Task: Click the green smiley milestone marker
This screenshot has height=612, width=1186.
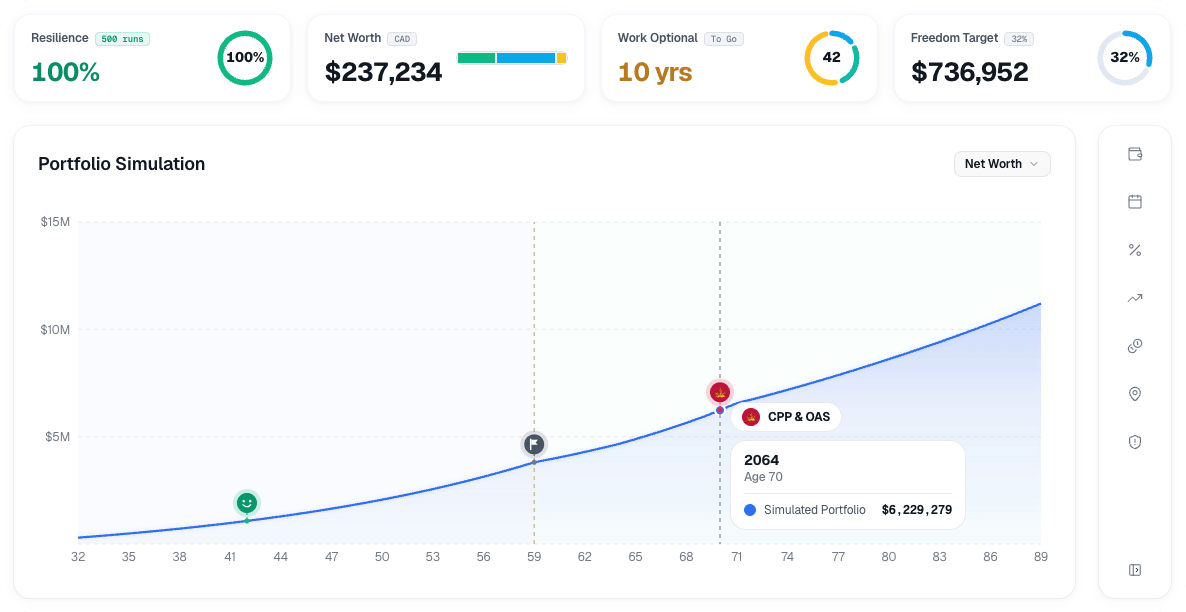Action: click(247, 502)
